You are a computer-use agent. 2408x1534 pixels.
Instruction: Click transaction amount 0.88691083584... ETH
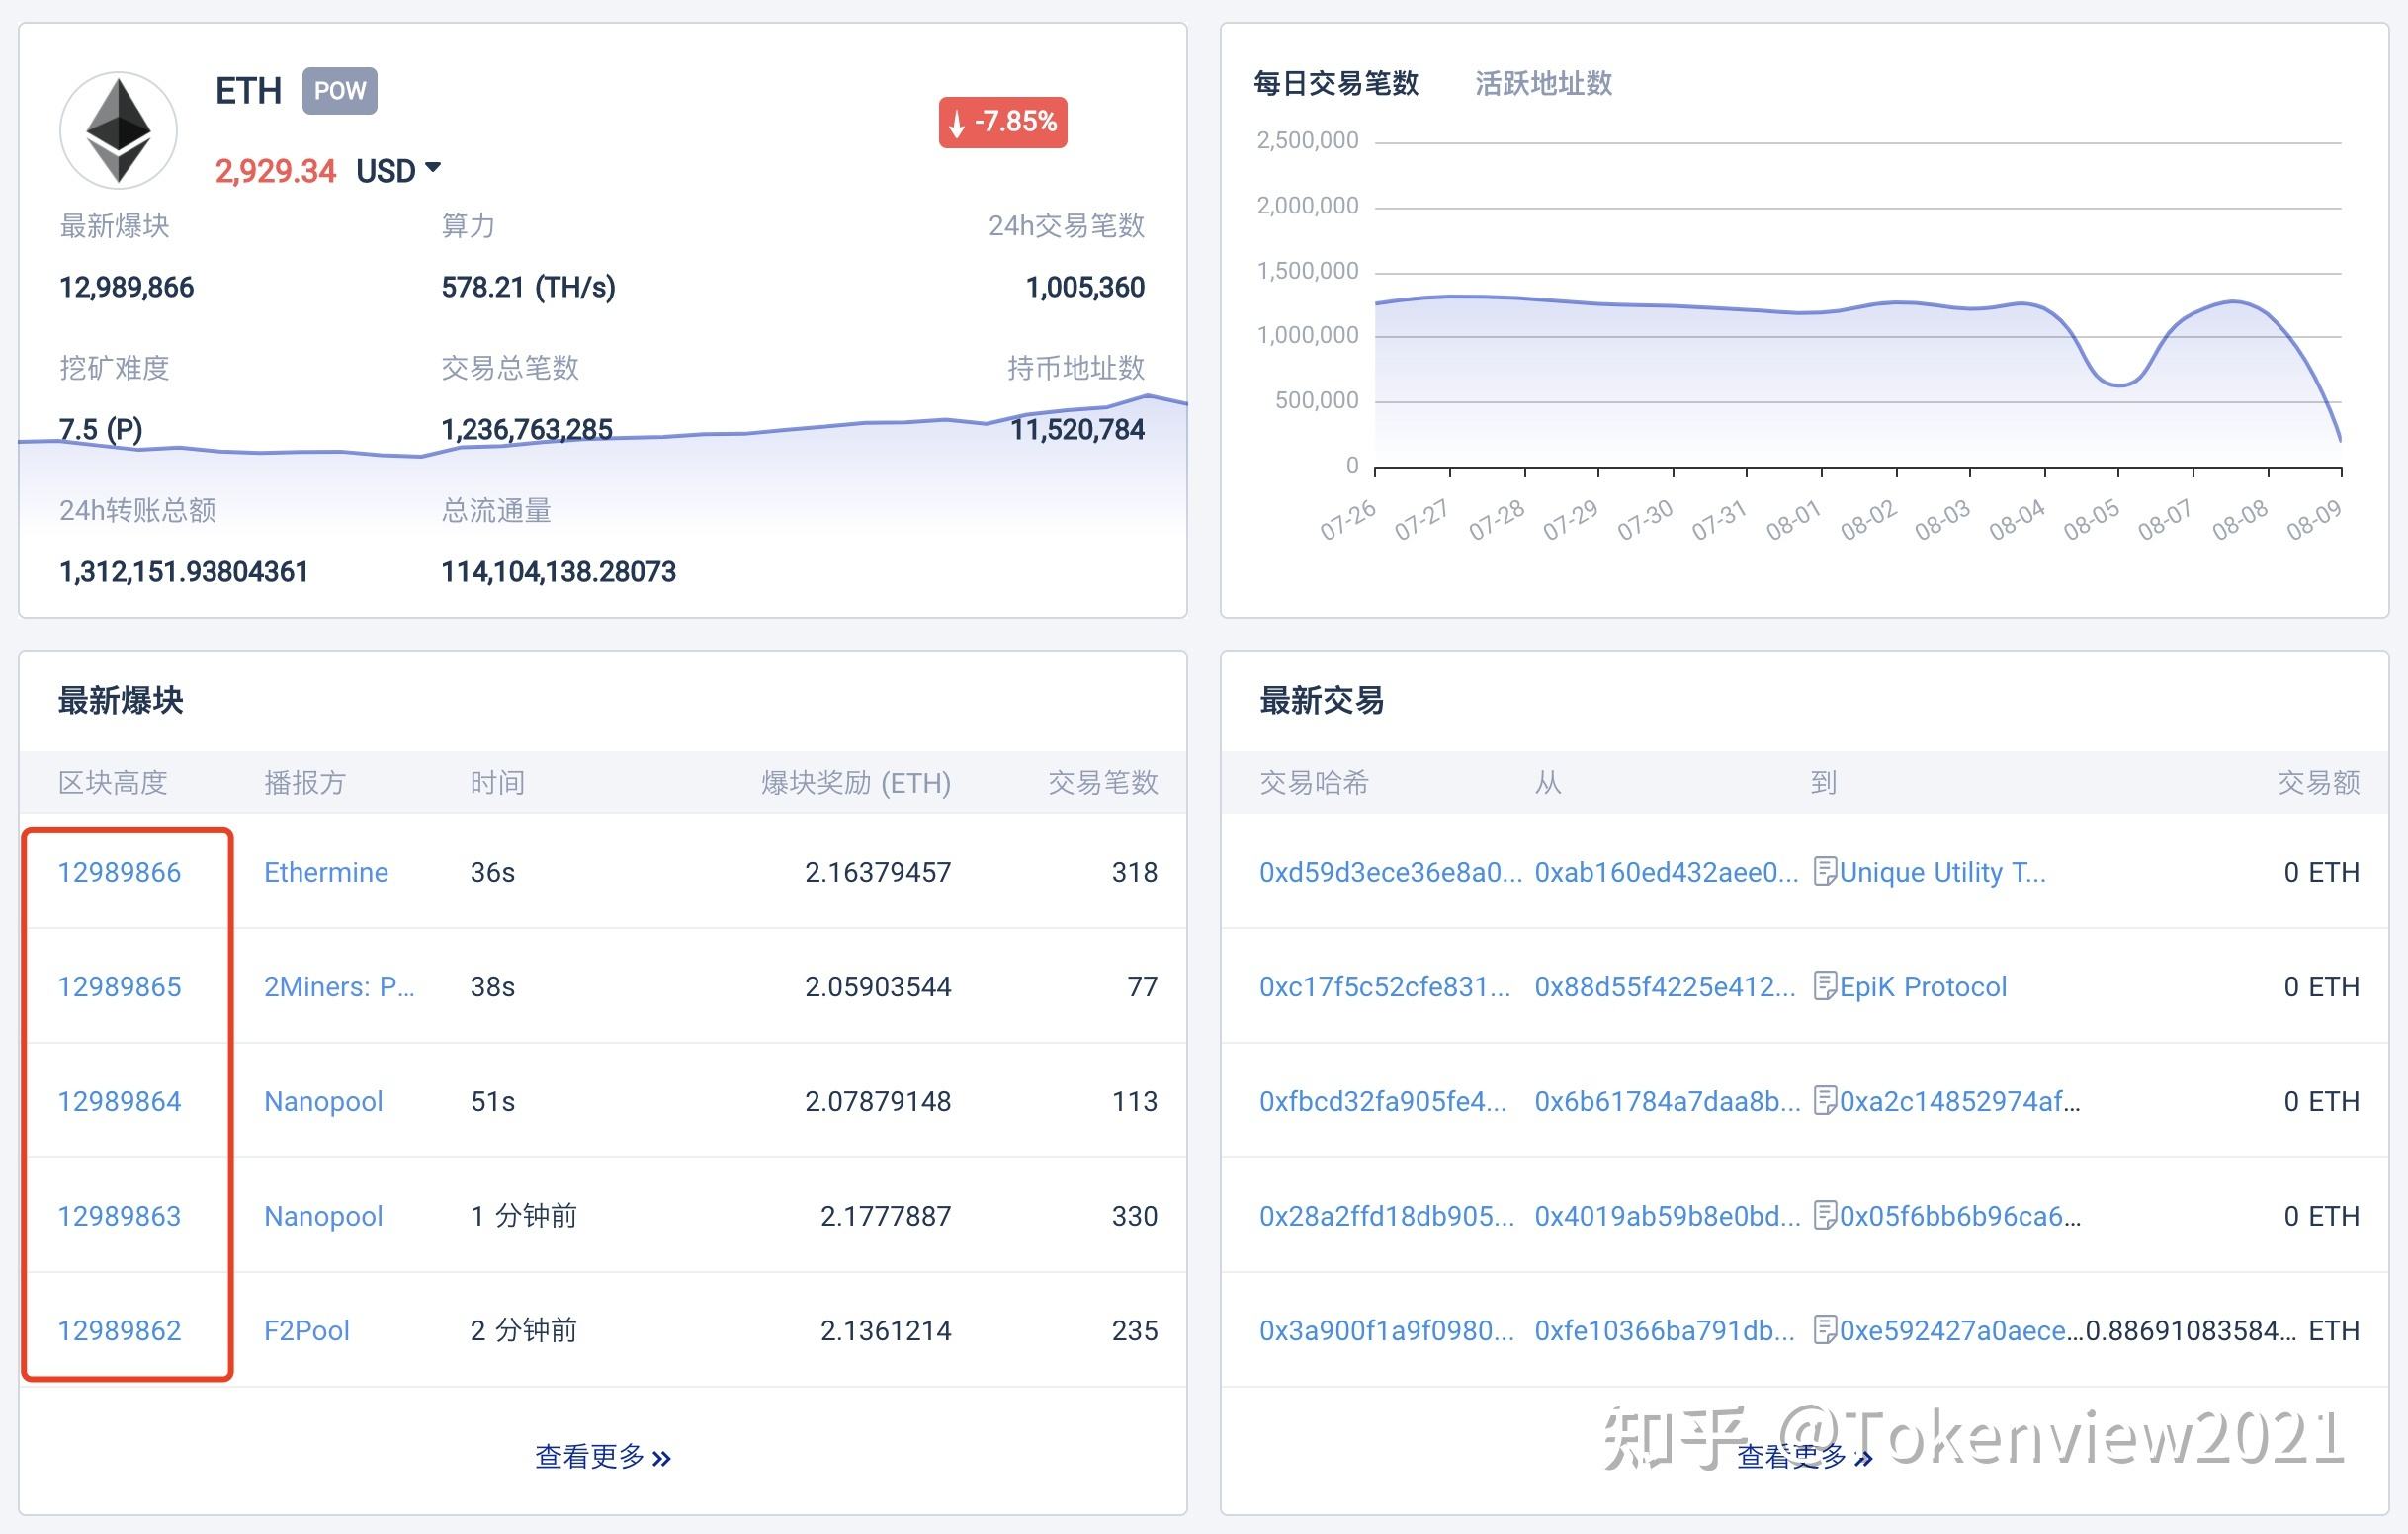click(2222, 1331)
